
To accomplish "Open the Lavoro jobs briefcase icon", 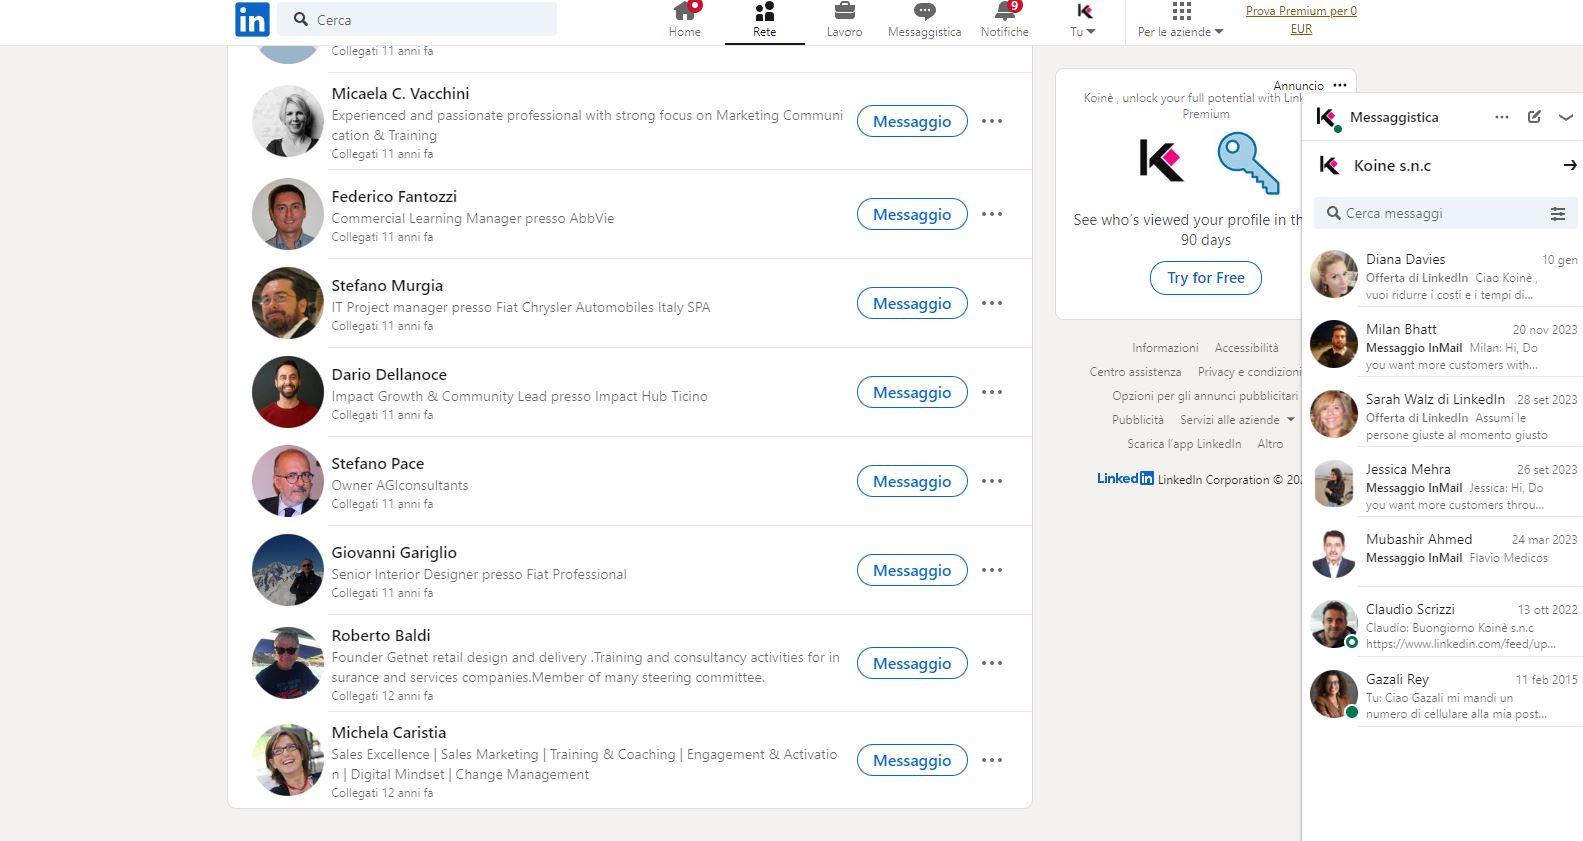I will (844, 13).
